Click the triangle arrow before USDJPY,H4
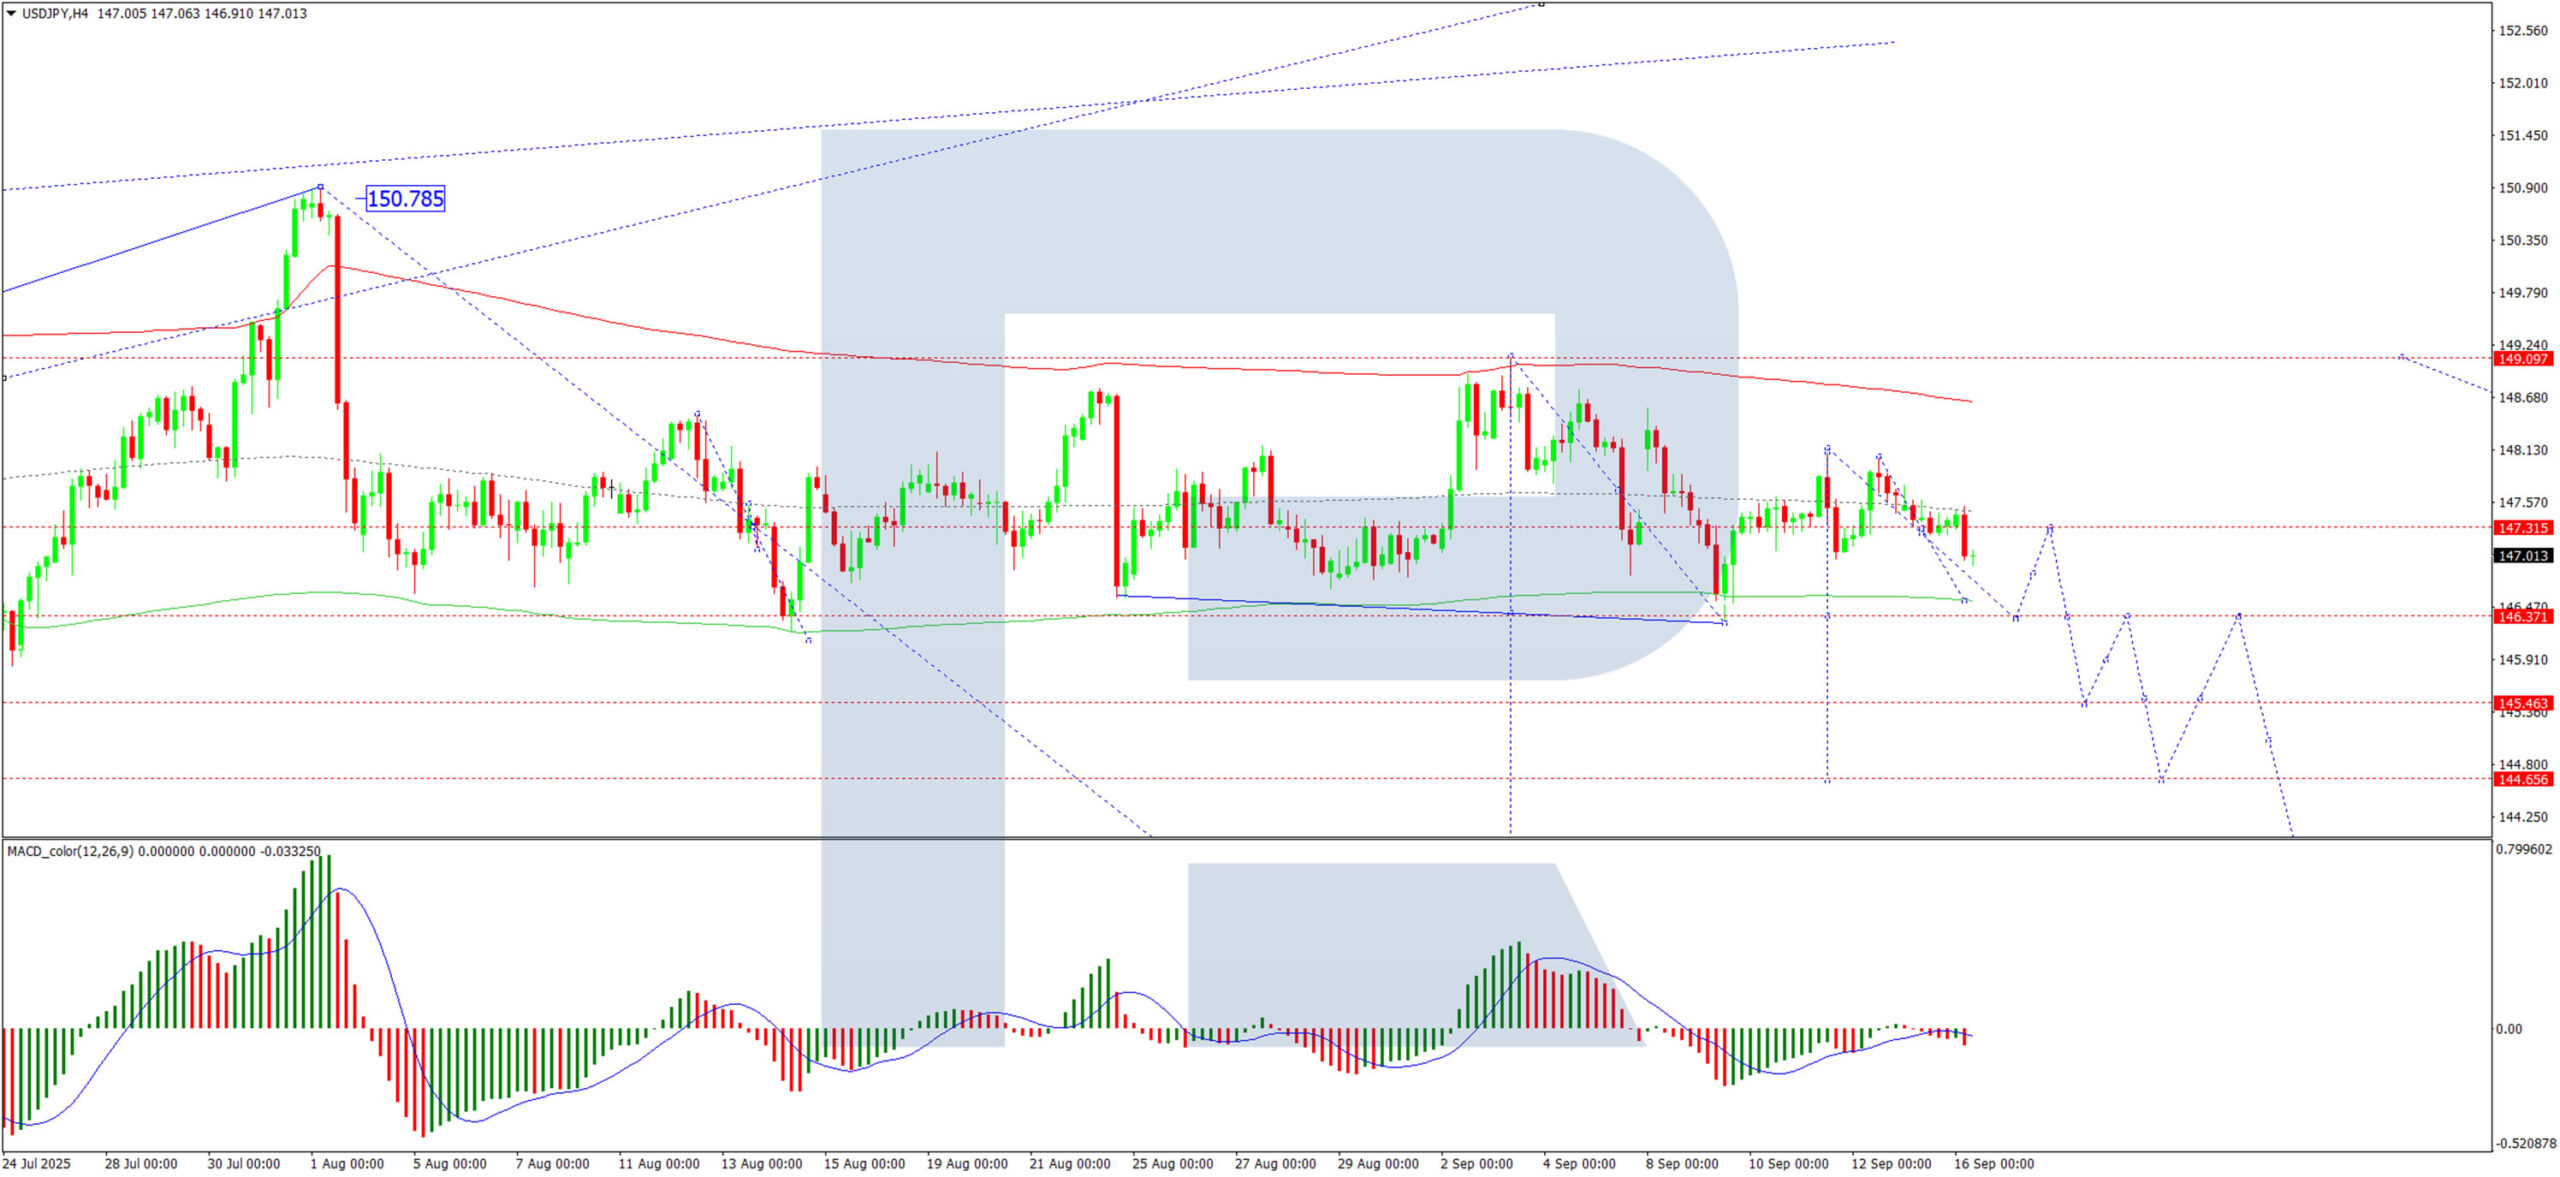2560x1177 pixels. pos(11,13)
